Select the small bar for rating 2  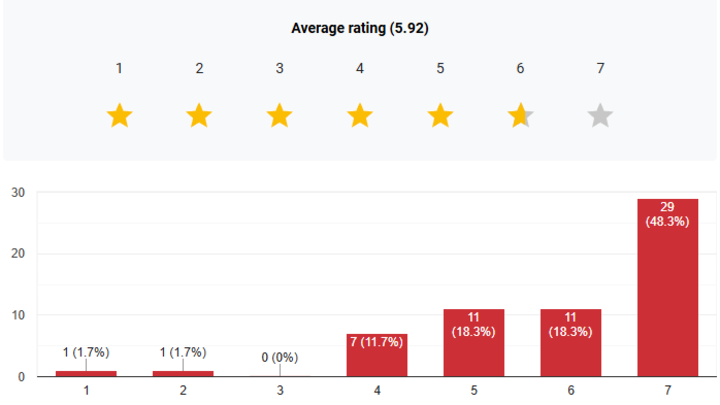(183, 373)
